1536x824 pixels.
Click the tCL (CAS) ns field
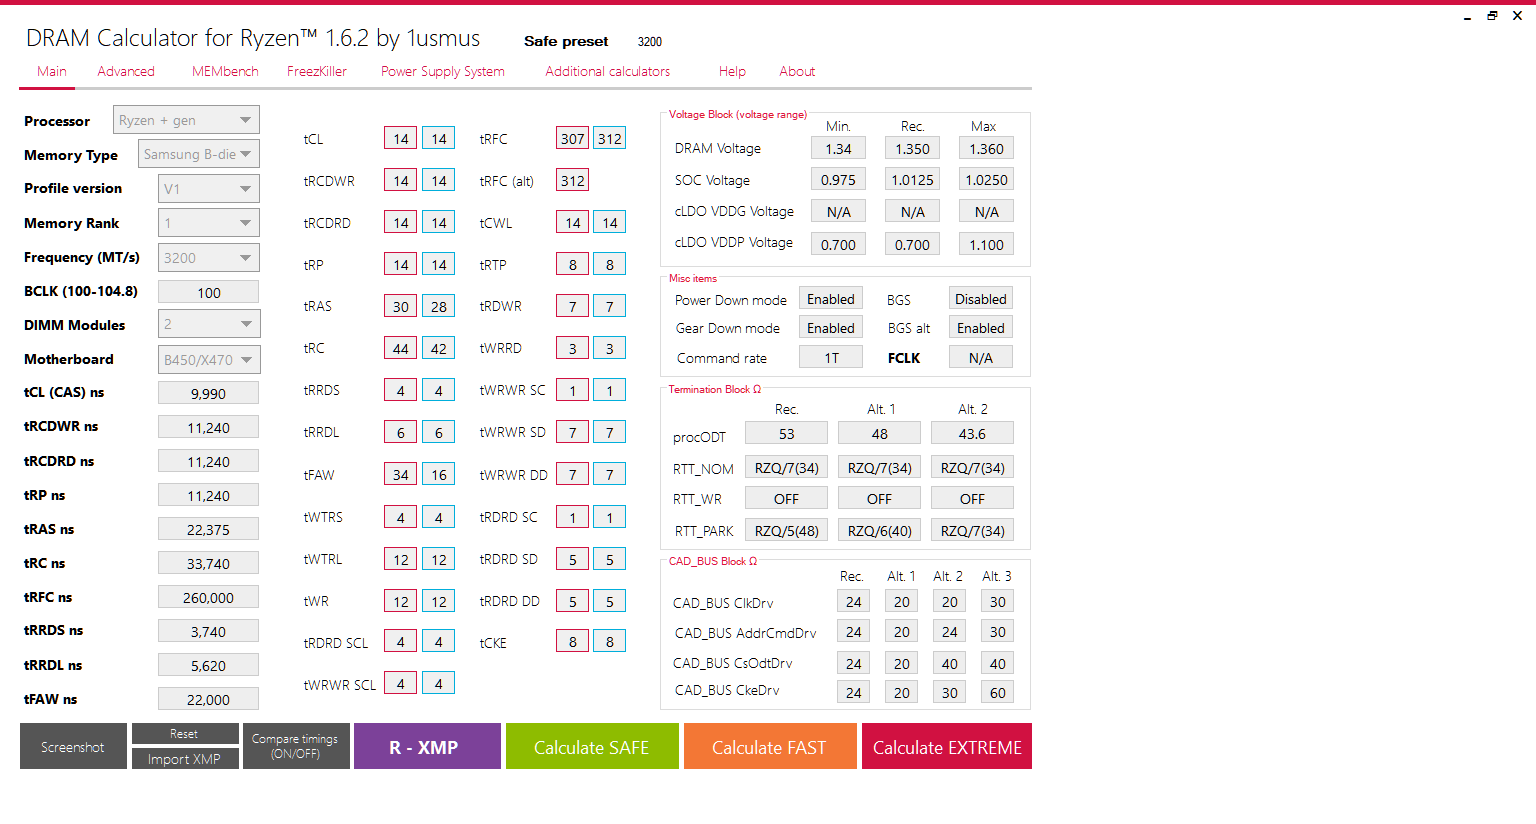(x=209, y=393)
